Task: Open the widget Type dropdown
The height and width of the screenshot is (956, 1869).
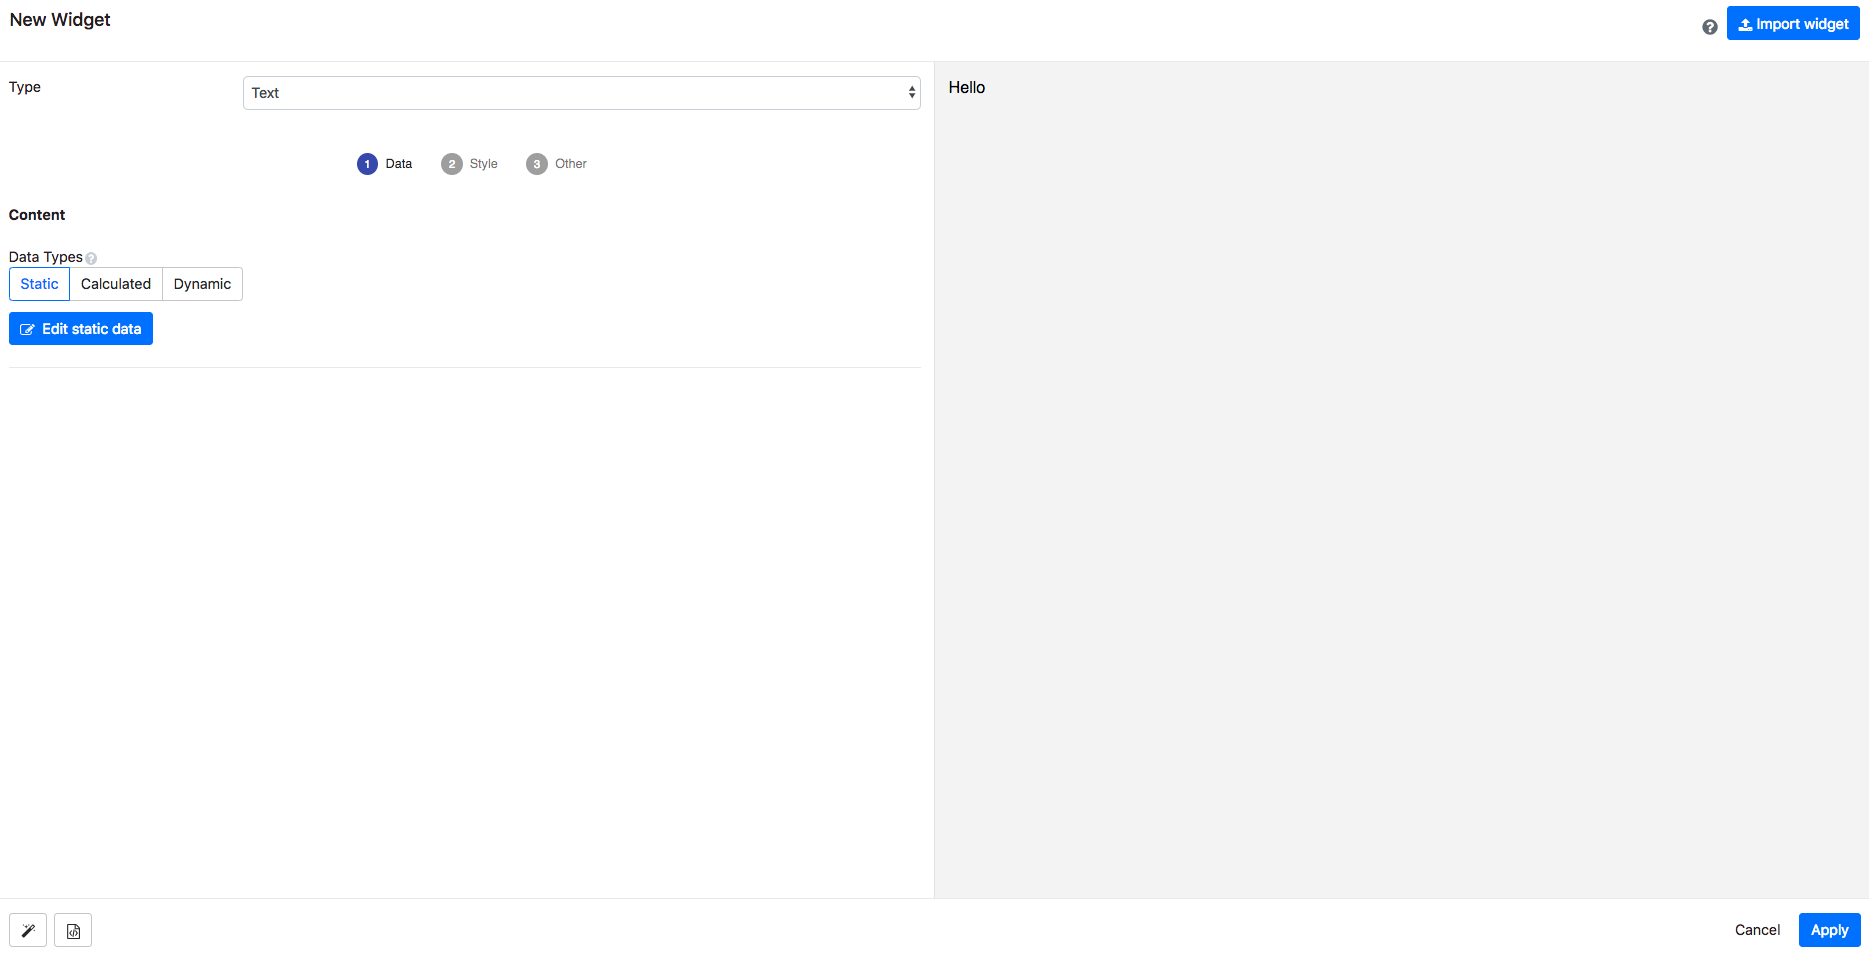Action: tap(581, 93)
